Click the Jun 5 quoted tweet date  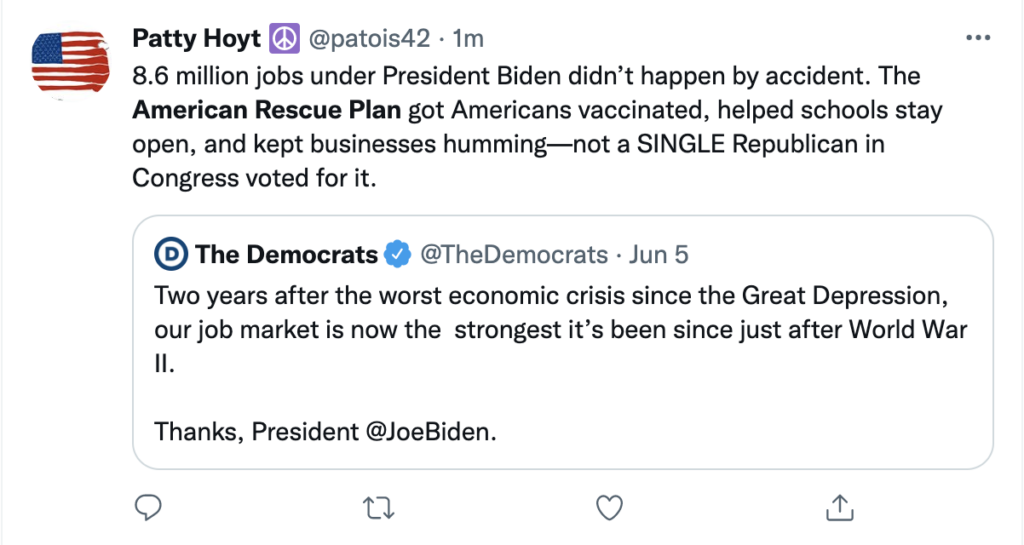[659, 254]
